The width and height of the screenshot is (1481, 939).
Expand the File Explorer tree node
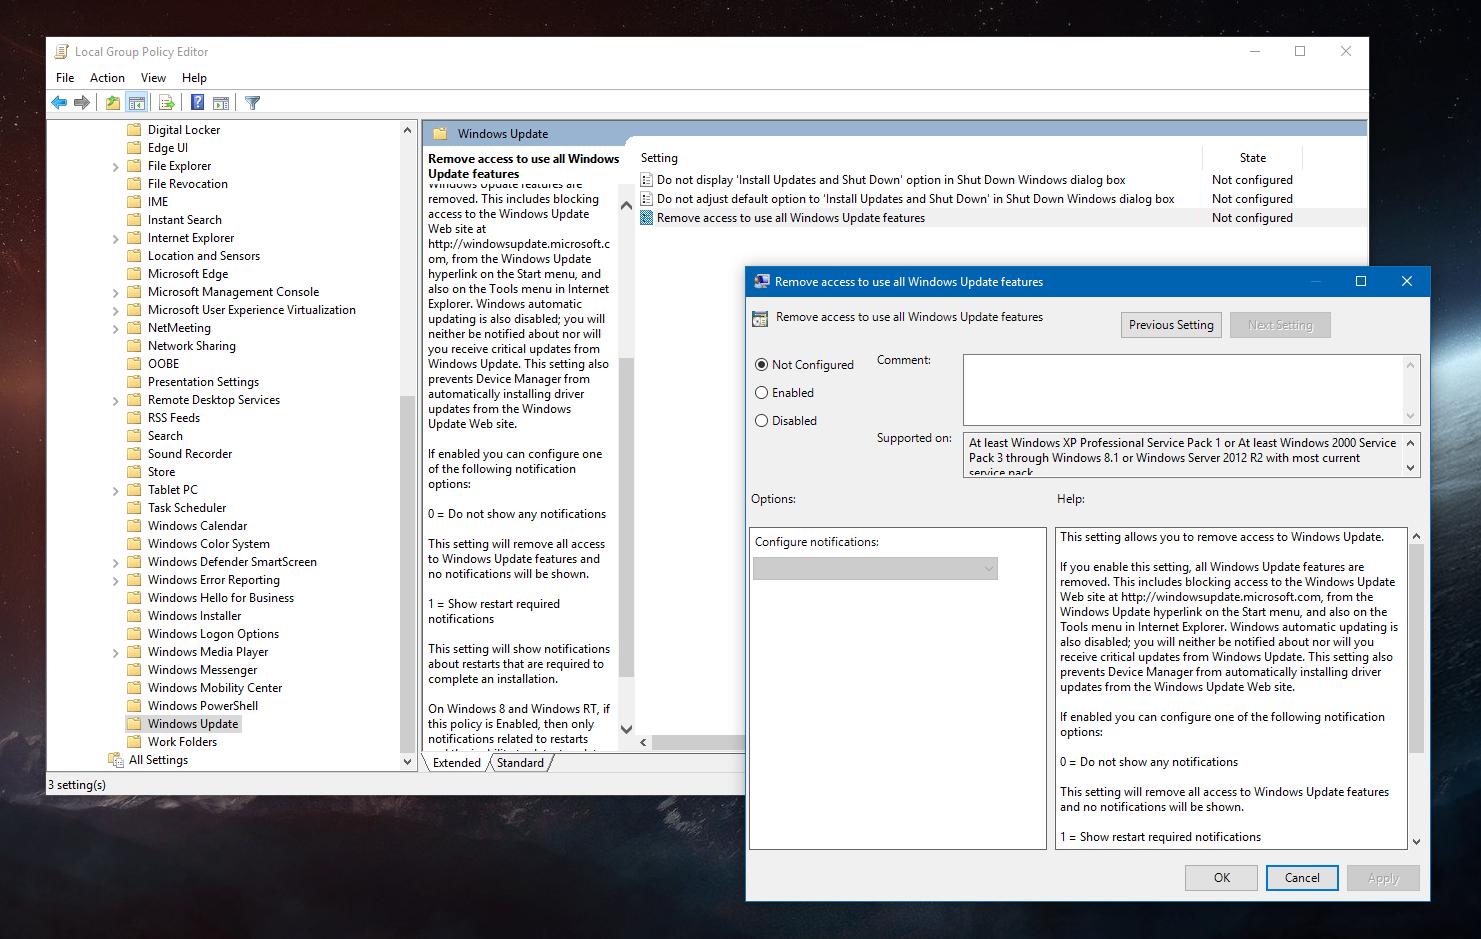(x=115, y=167)
